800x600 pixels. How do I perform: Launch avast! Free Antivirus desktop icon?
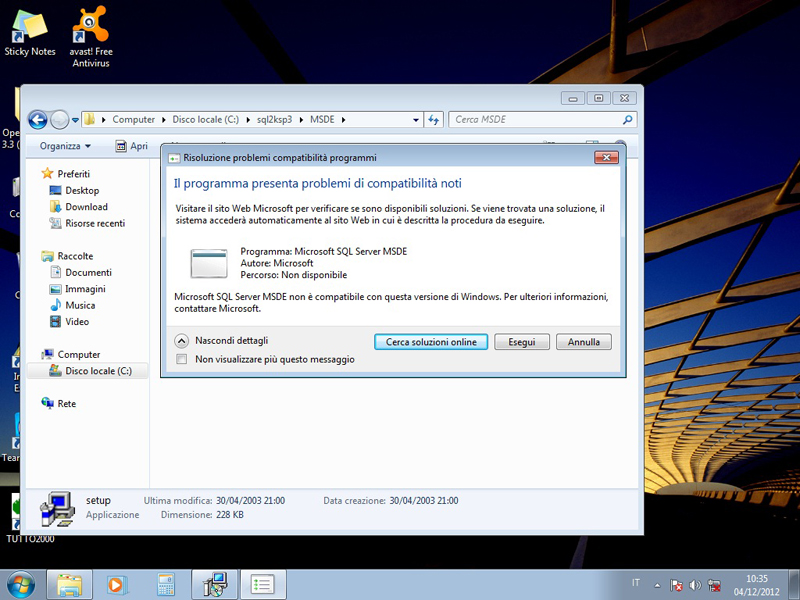[x=91, y=36]
